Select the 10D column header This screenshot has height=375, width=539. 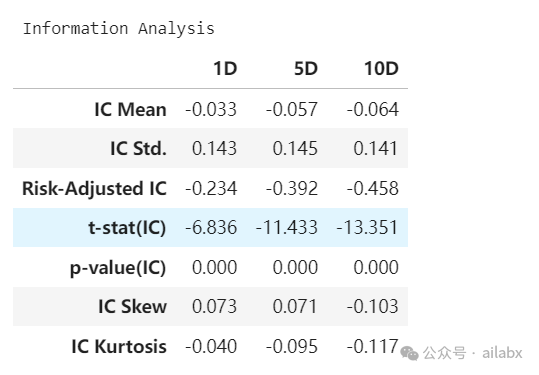(x=382, y=68)
